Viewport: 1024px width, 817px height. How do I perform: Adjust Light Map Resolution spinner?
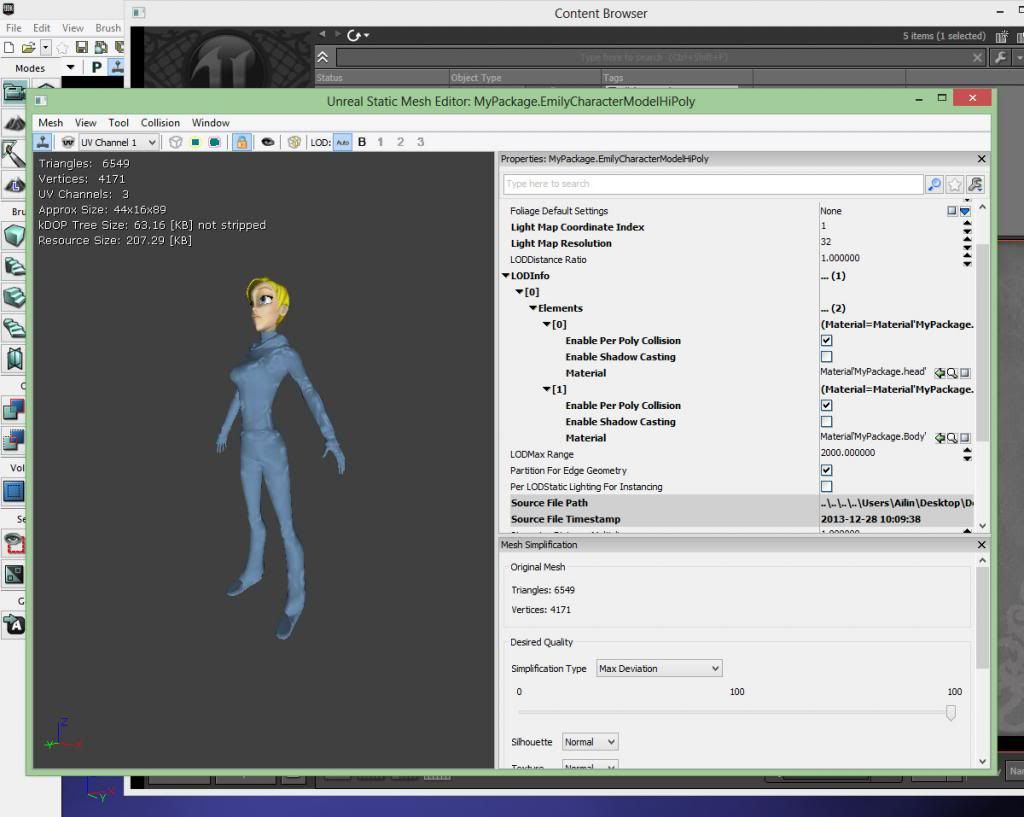point(967,243)
